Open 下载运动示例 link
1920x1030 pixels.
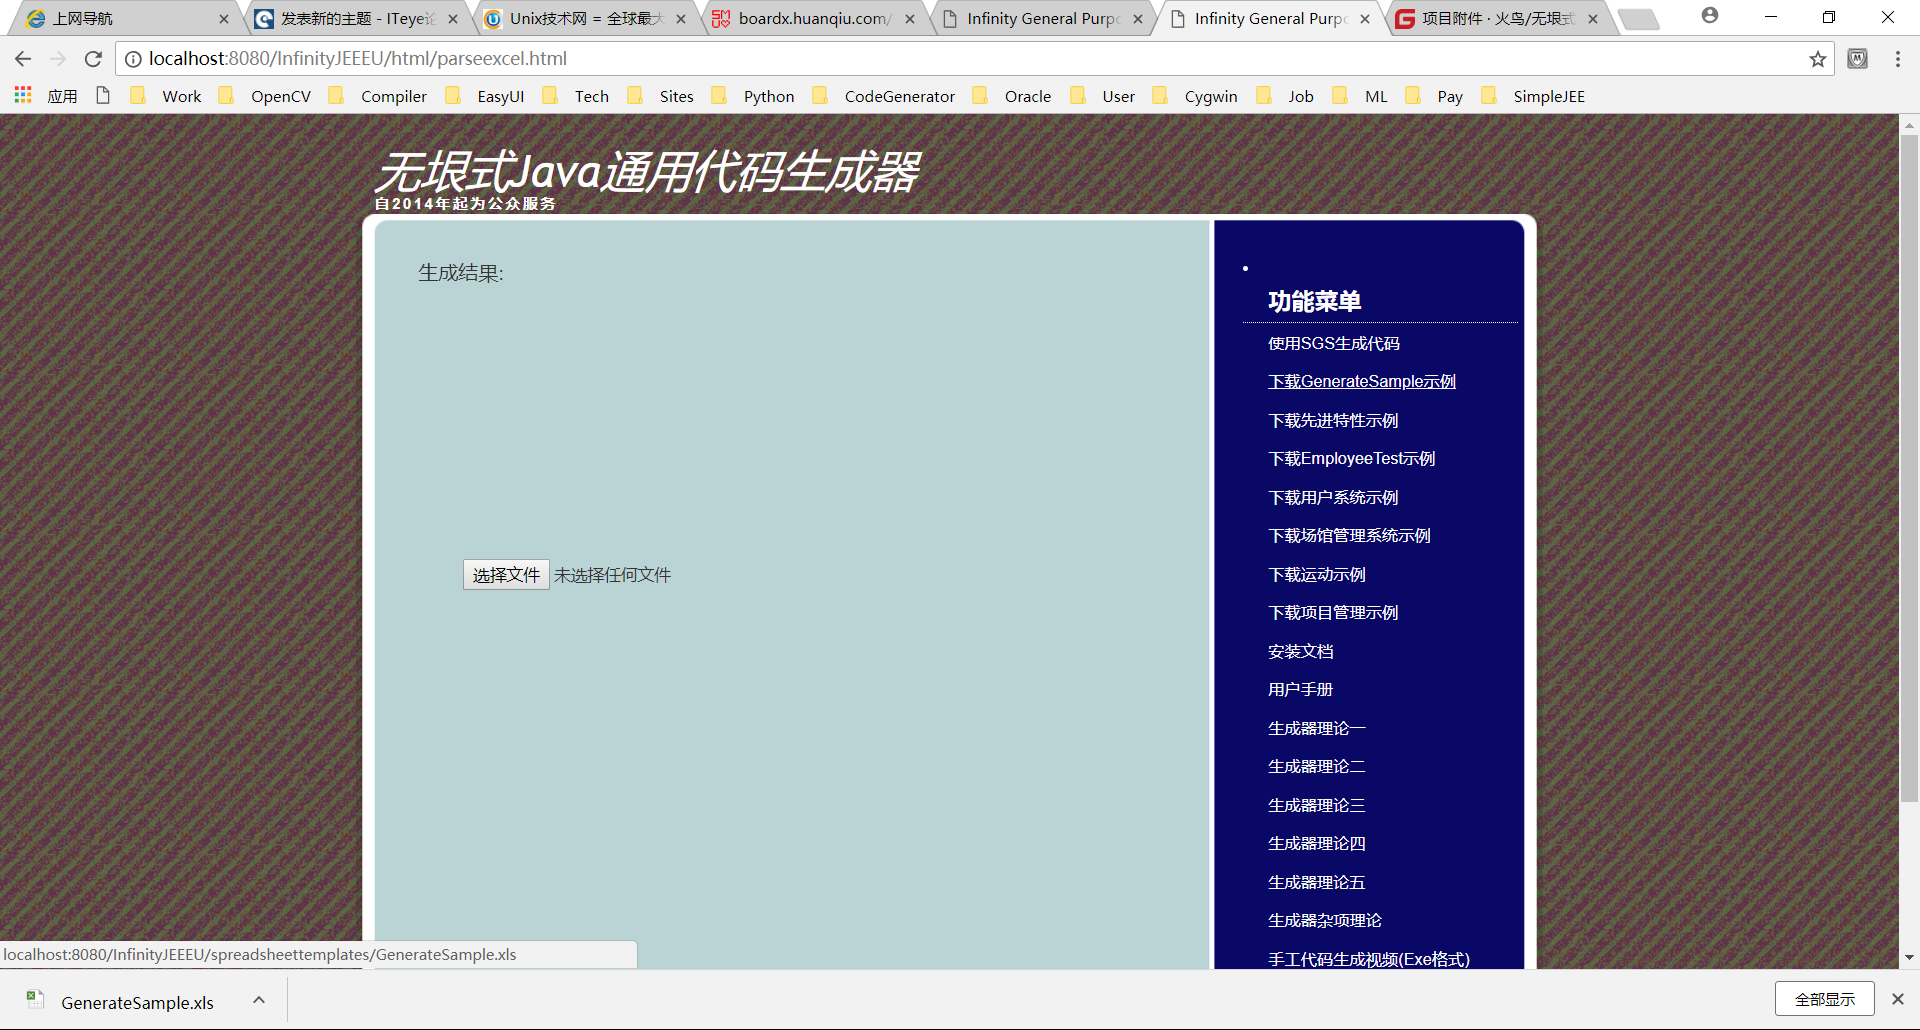pos(1316,574)
